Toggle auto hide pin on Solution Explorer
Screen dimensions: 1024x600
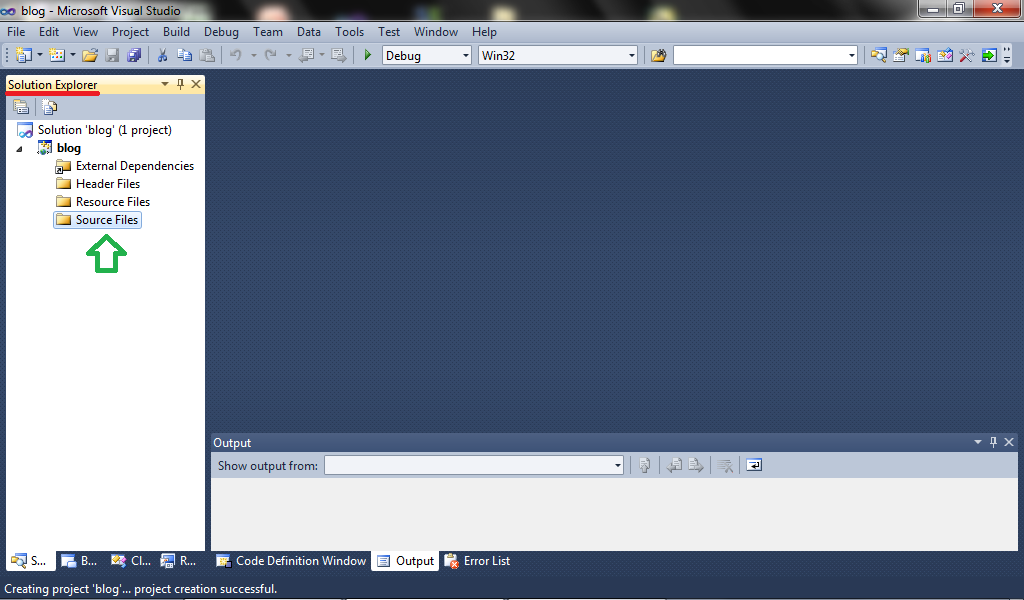coord(181,84)
